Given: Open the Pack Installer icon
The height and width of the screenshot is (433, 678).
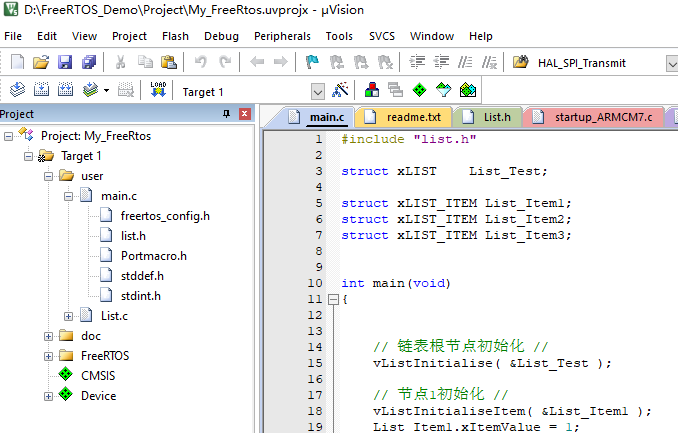Looking at the screenshot, I should tap(467, 90).
